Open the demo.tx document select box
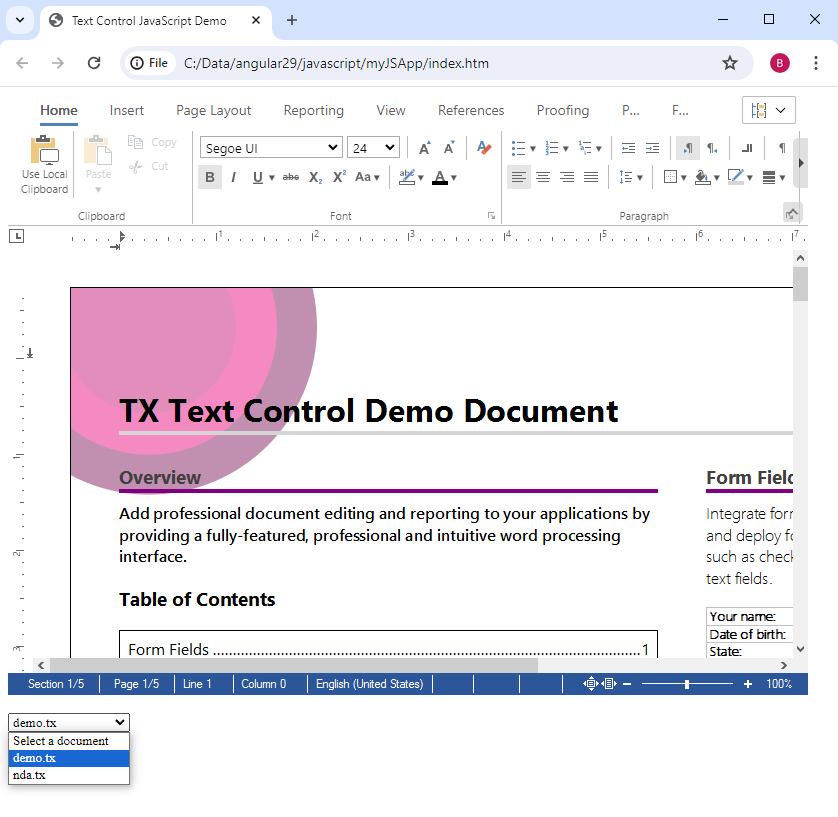Screen dimensions: 838x817 point(69,722)
